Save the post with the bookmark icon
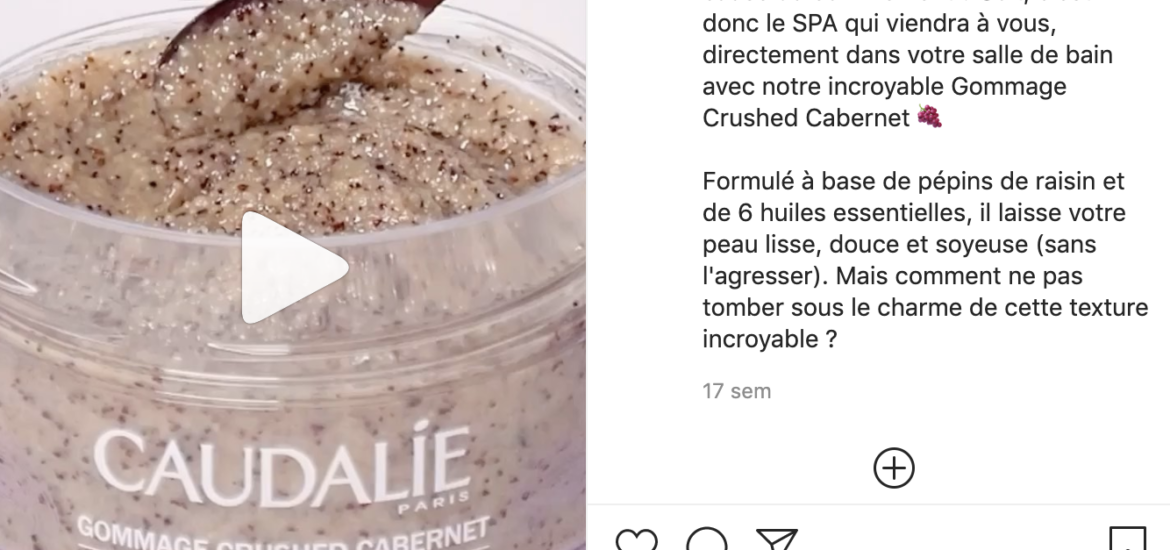 coord(1127,540)
